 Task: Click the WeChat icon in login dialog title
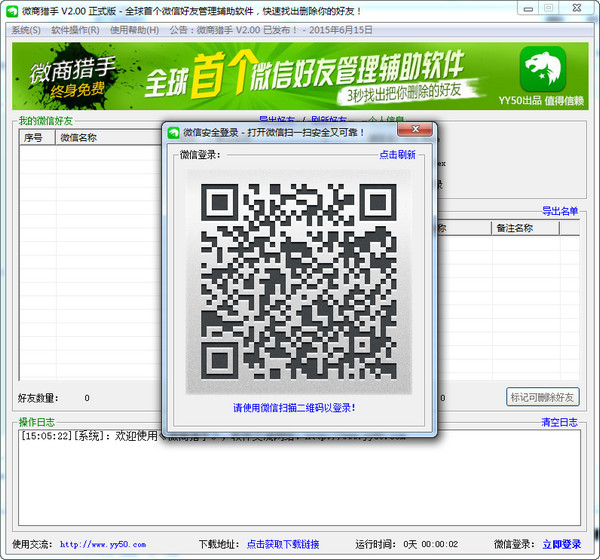pos(173,131)
